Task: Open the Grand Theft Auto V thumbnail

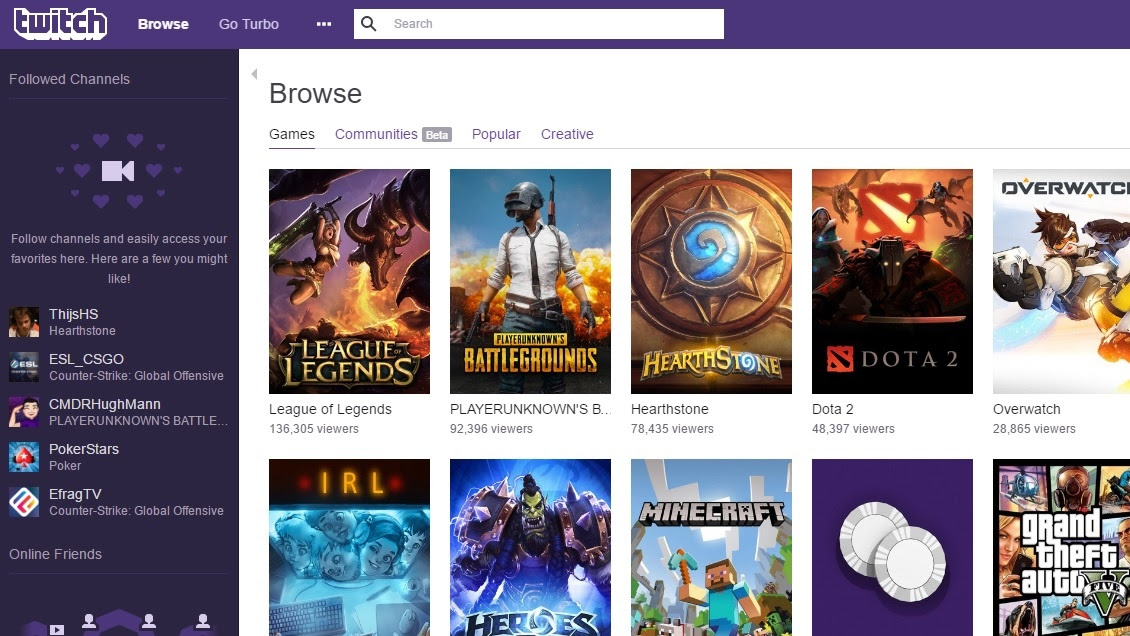Action: [x=1062, y=547]
